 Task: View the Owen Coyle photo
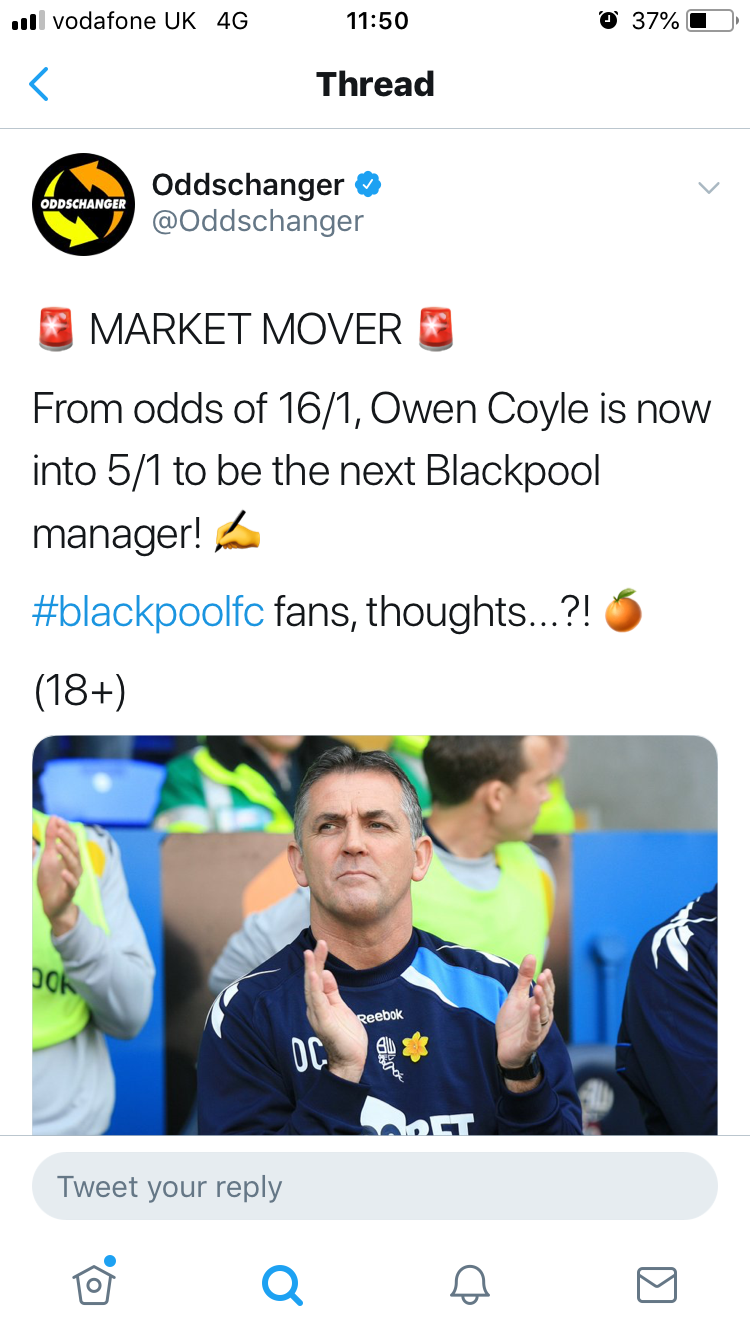[x=375, y=935]
